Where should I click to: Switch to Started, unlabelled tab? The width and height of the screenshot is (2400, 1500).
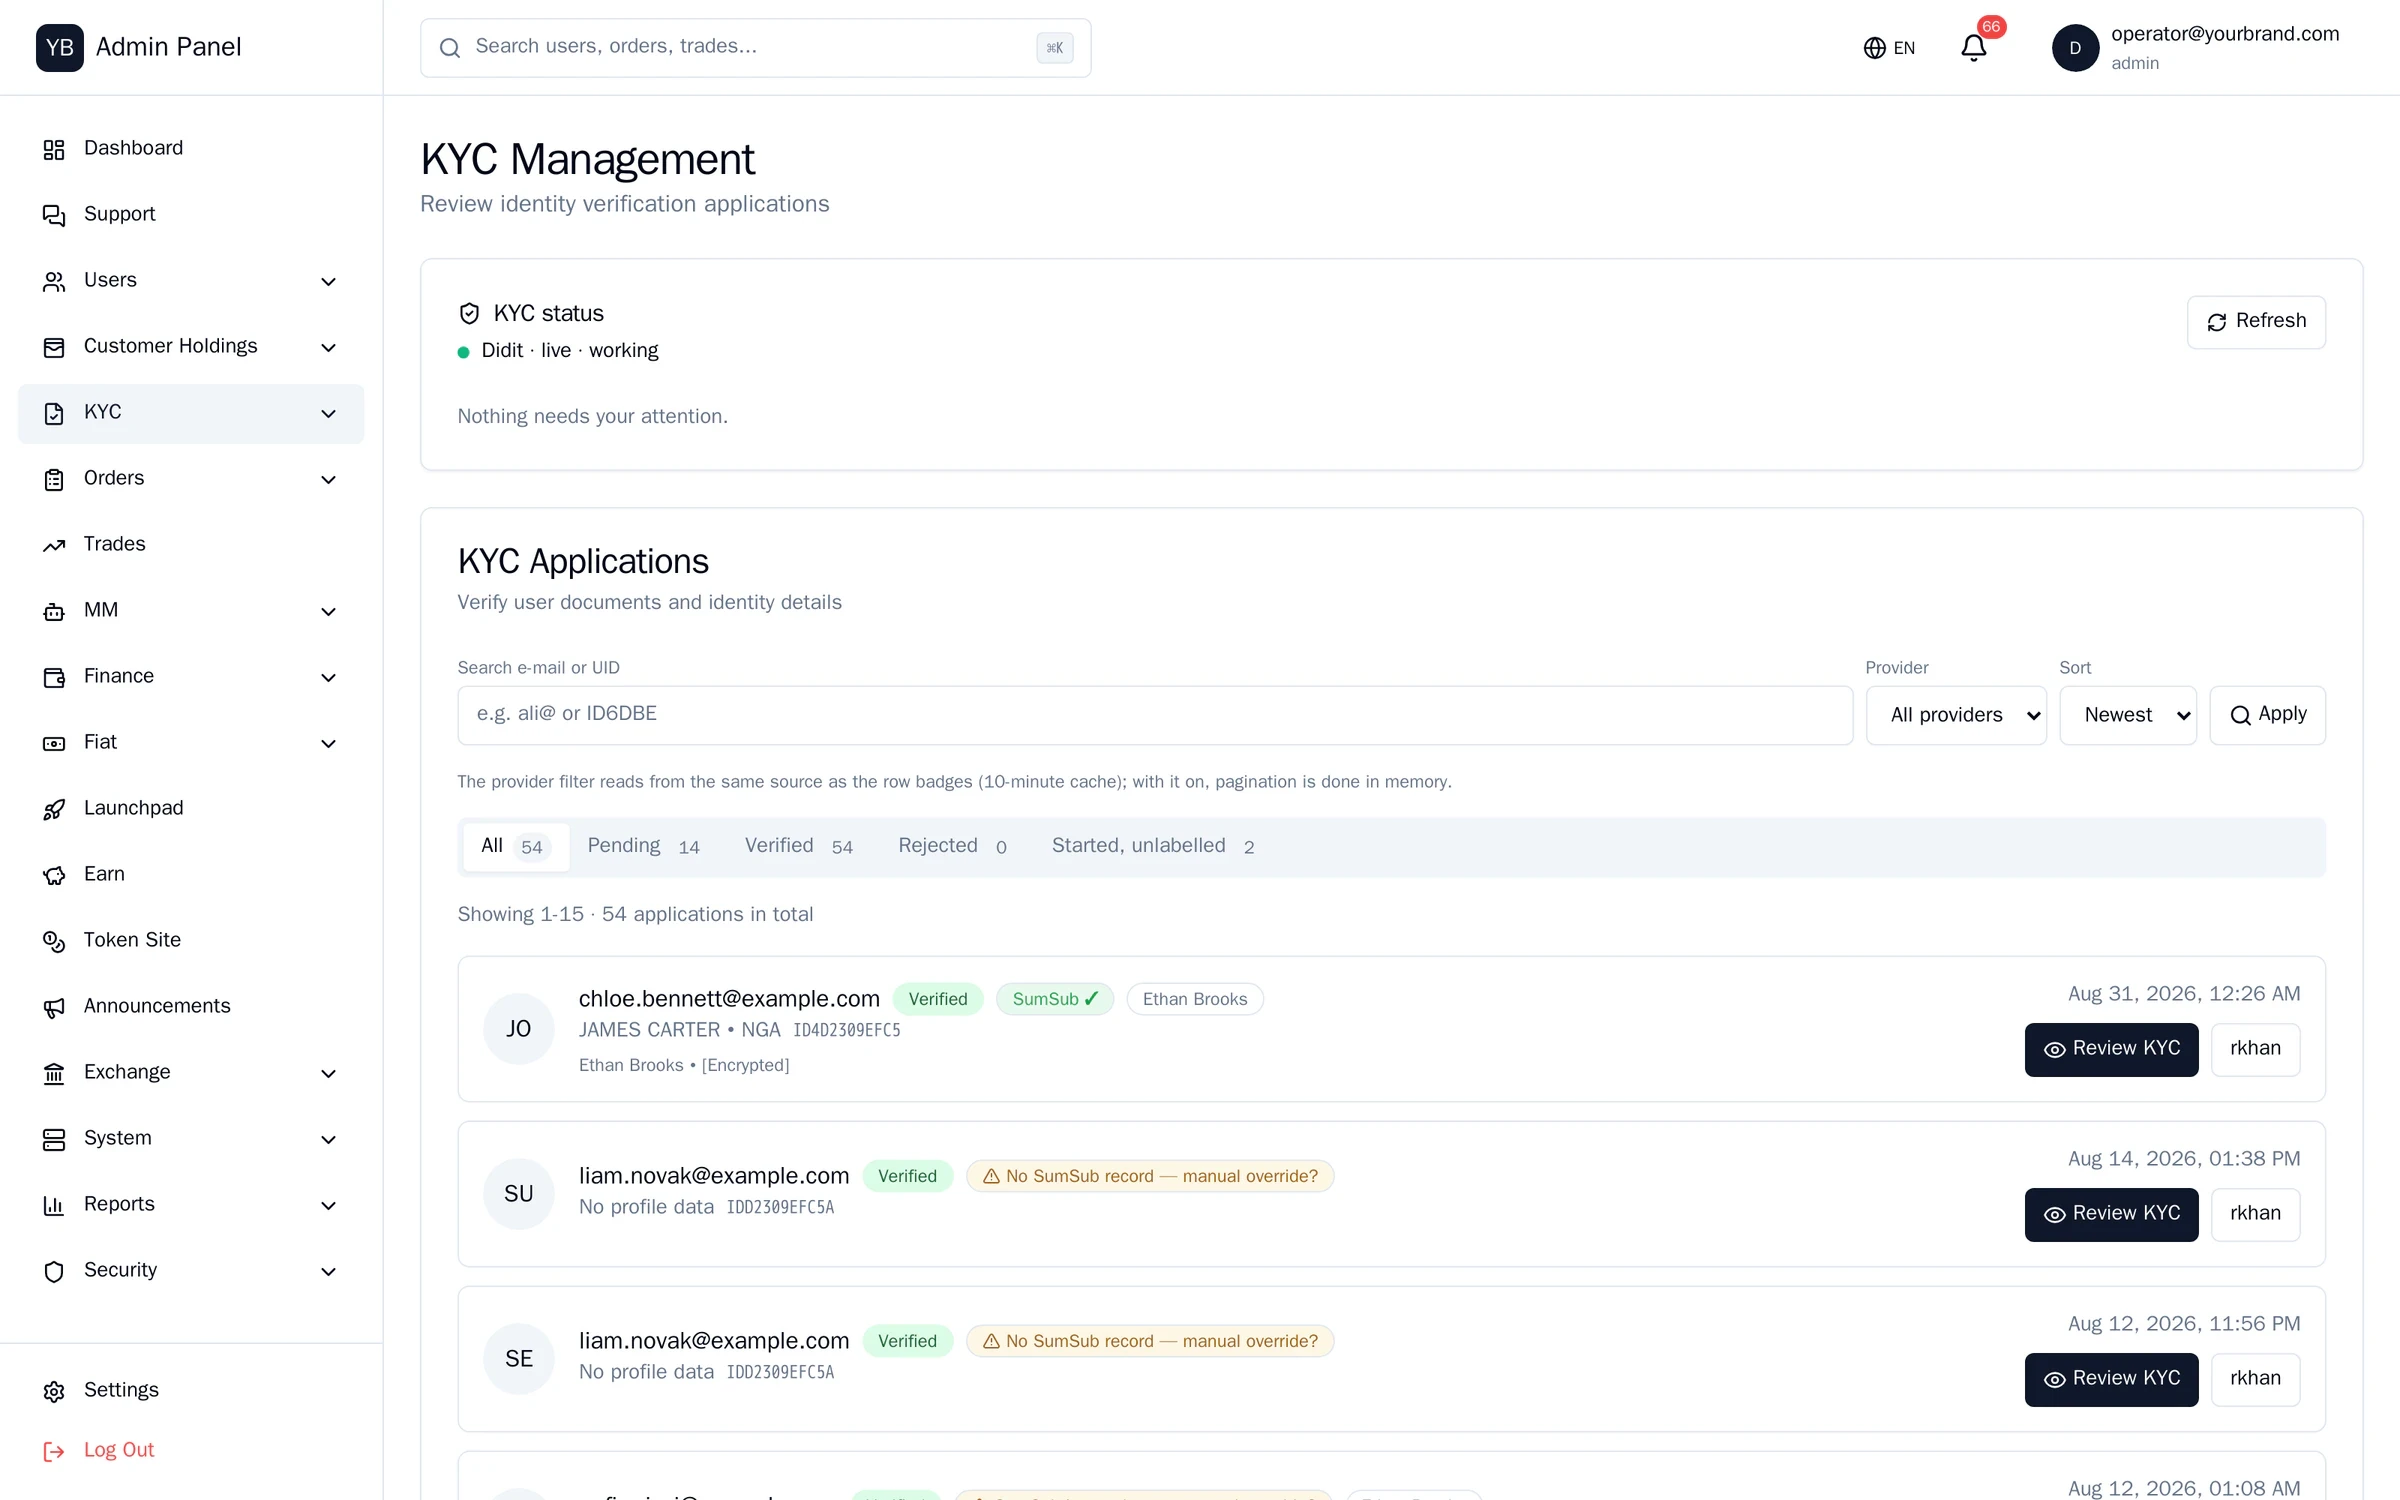pos(1153,847)
